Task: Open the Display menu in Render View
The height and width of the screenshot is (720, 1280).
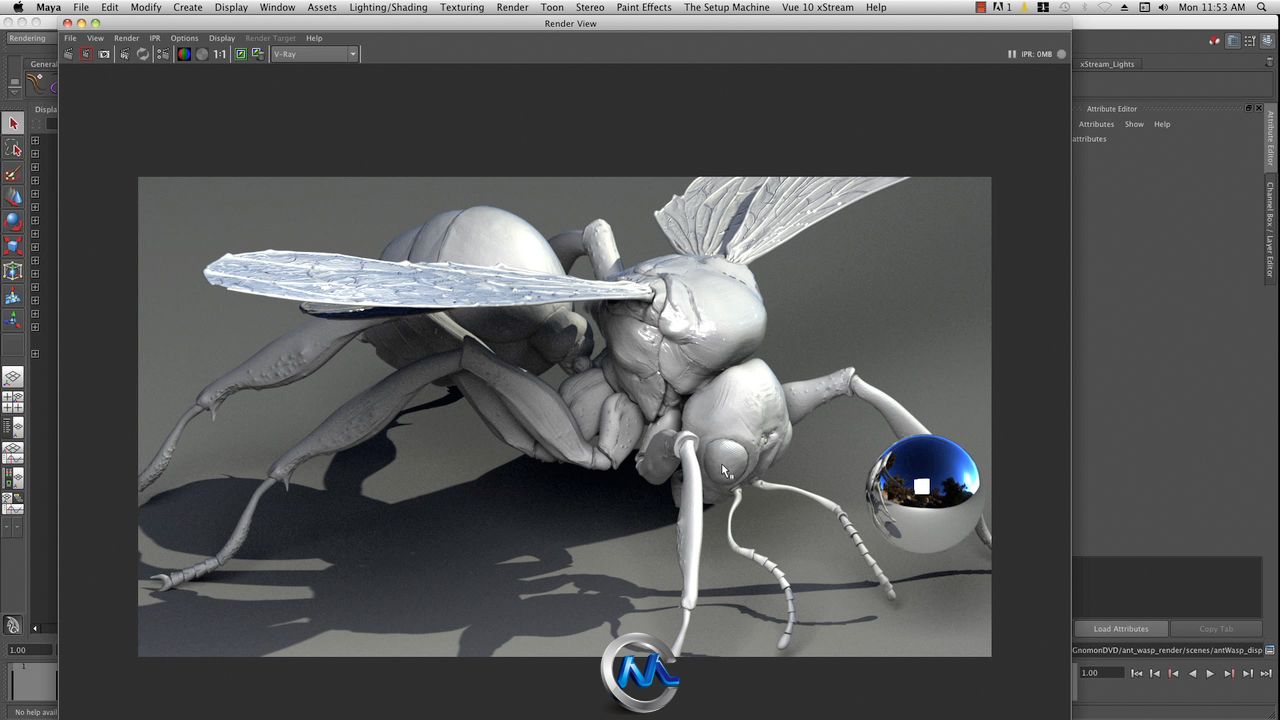Action: point(222,38)
